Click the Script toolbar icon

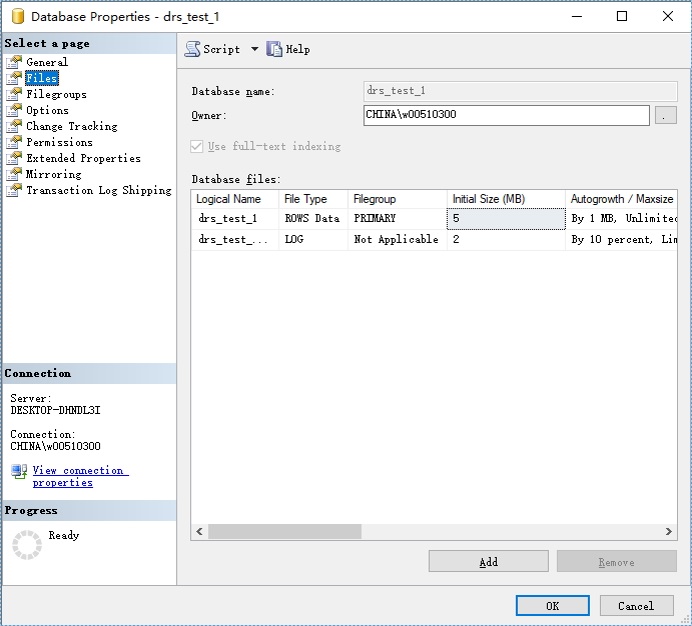(192, 49)
